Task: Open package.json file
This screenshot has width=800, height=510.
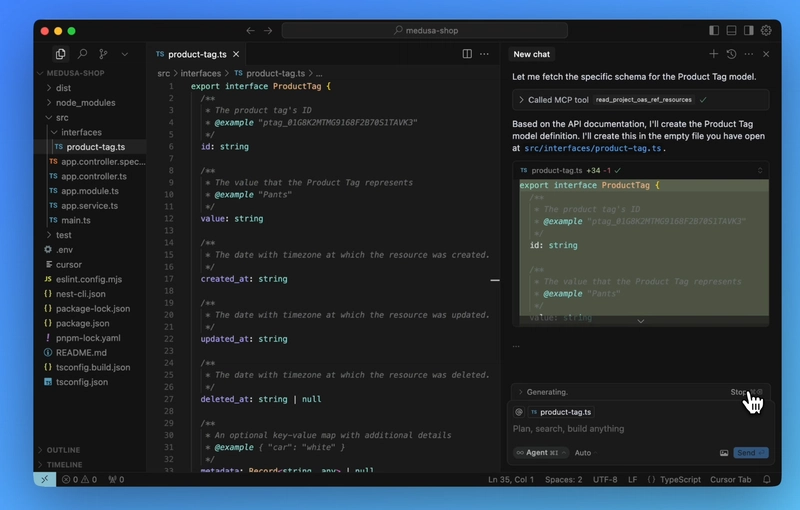Action: click(x=82, y=323)
